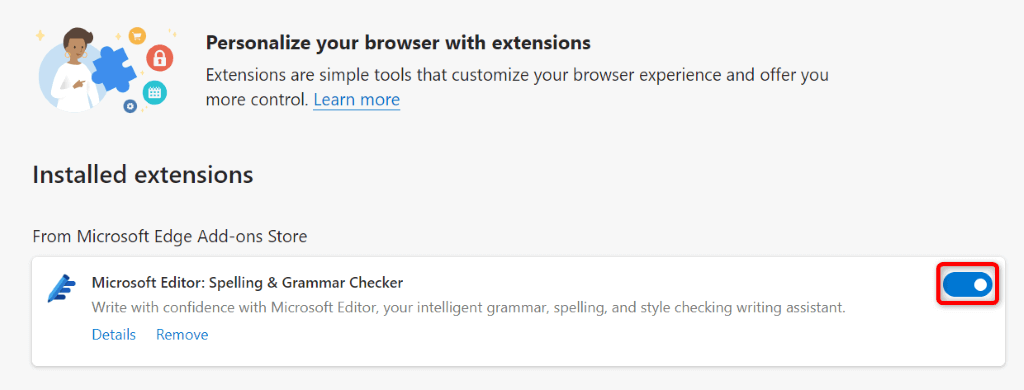Image resolution: width=1024 pixels, height=390 pixels.
Task: Click the Write with confidence description text
Action: (x=469, y=307)
